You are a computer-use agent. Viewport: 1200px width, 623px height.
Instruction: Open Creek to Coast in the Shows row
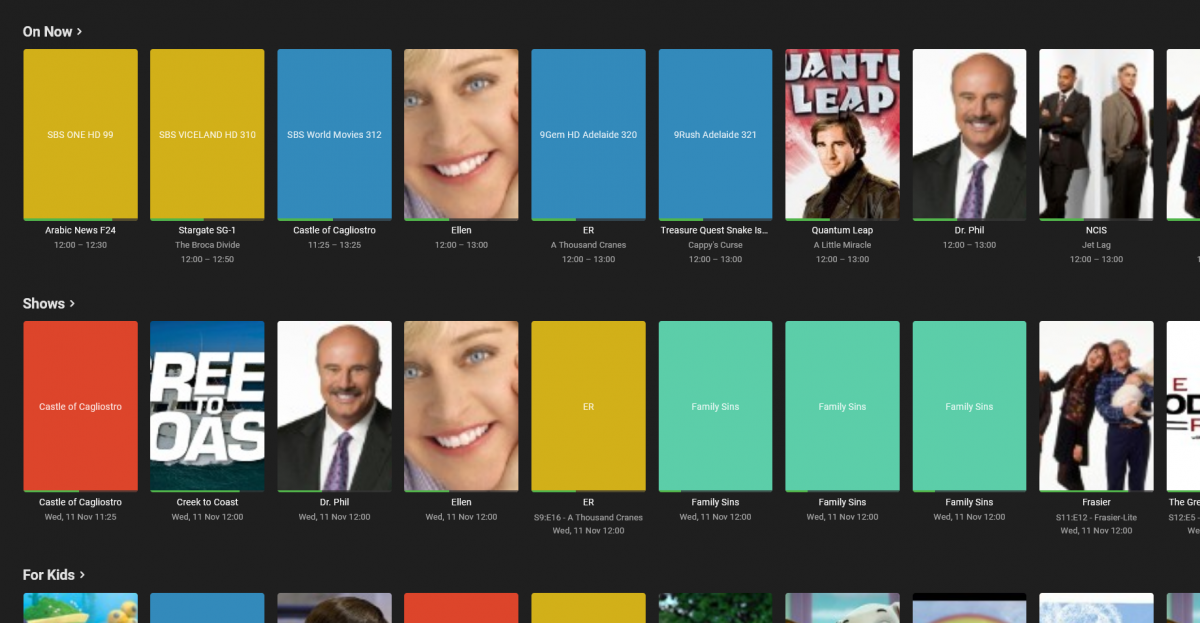coord(207,406)
